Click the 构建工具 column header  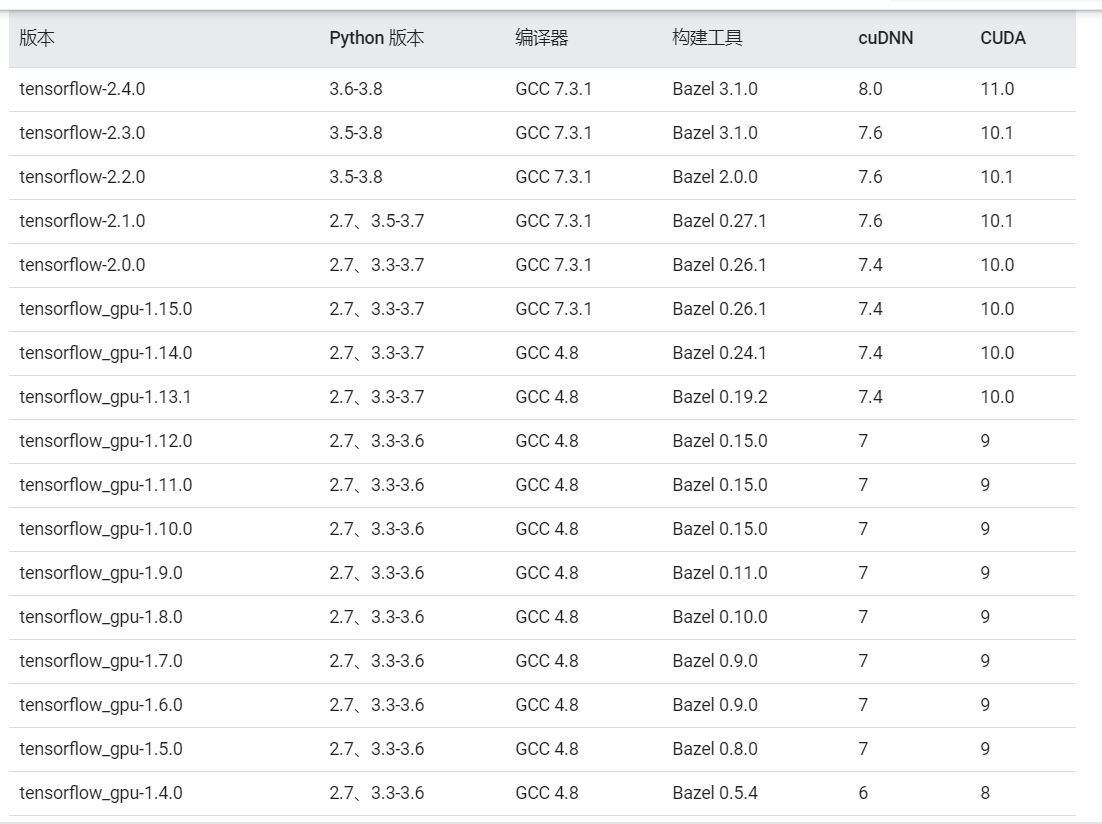[x=707, y=38]
